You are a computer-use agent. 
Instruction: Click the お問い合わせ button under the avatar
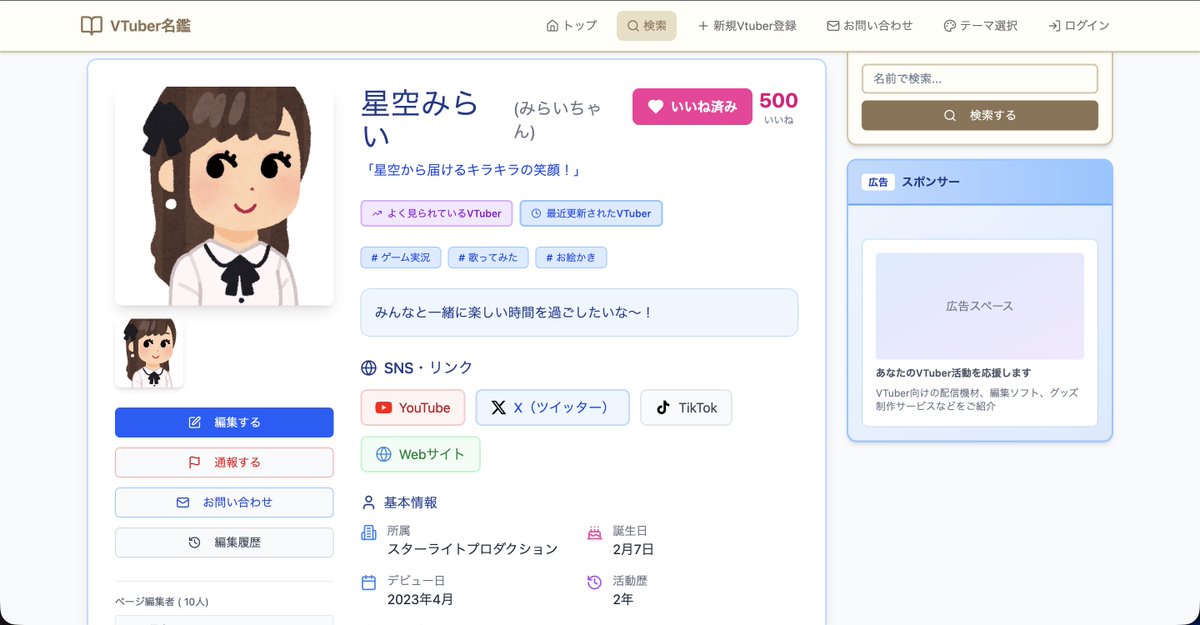[224, 502]
